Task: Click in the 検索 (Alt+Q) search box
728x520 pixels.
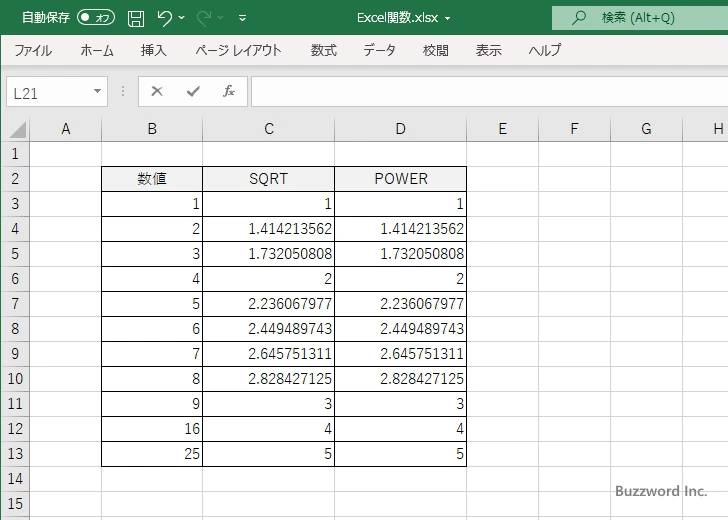Action: point(640,18)
